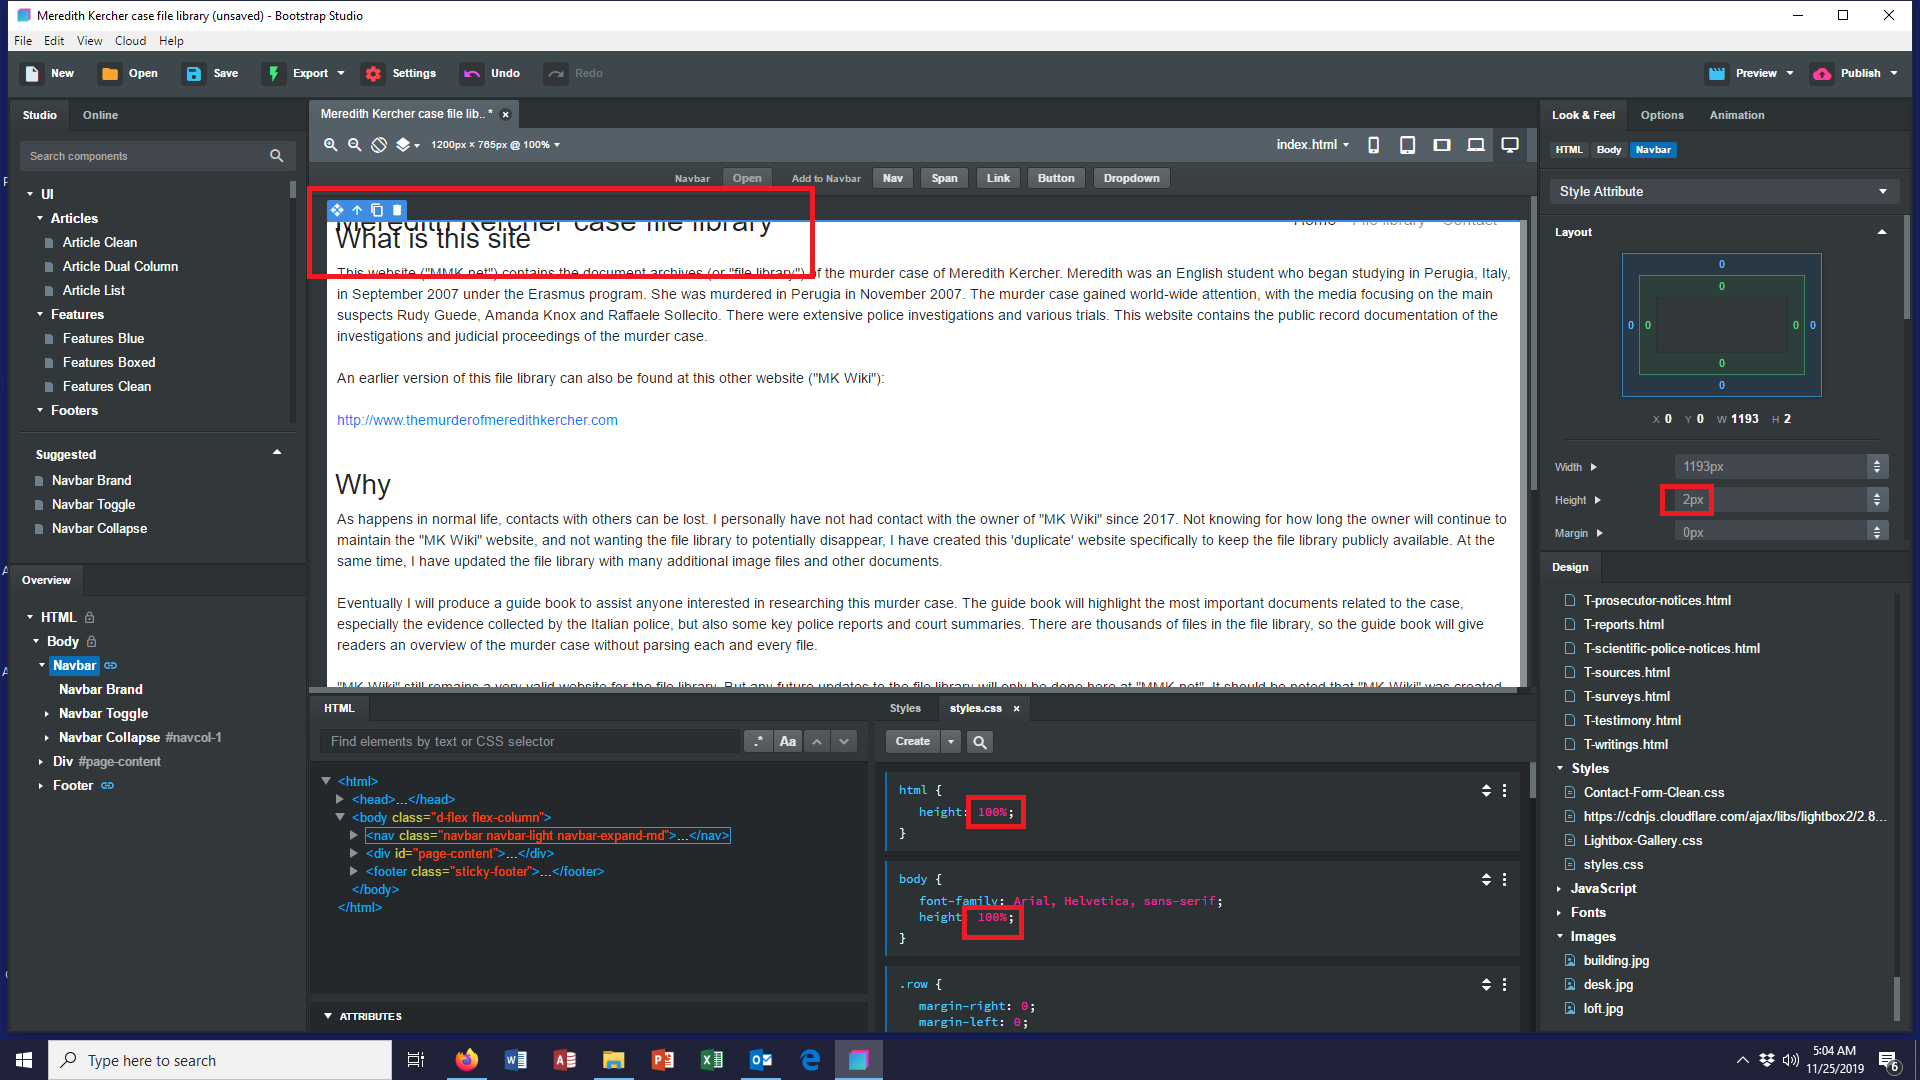Switch to small tablet preview
1920x1080 pixels.
click(1407, 145)
